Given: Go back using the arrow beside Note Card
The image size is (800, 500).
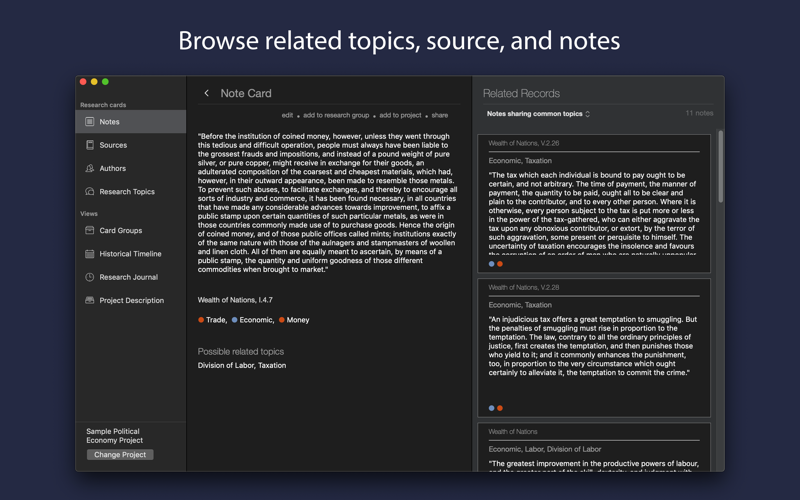Looking at the screenshot, I should click(x=207, y=93).
